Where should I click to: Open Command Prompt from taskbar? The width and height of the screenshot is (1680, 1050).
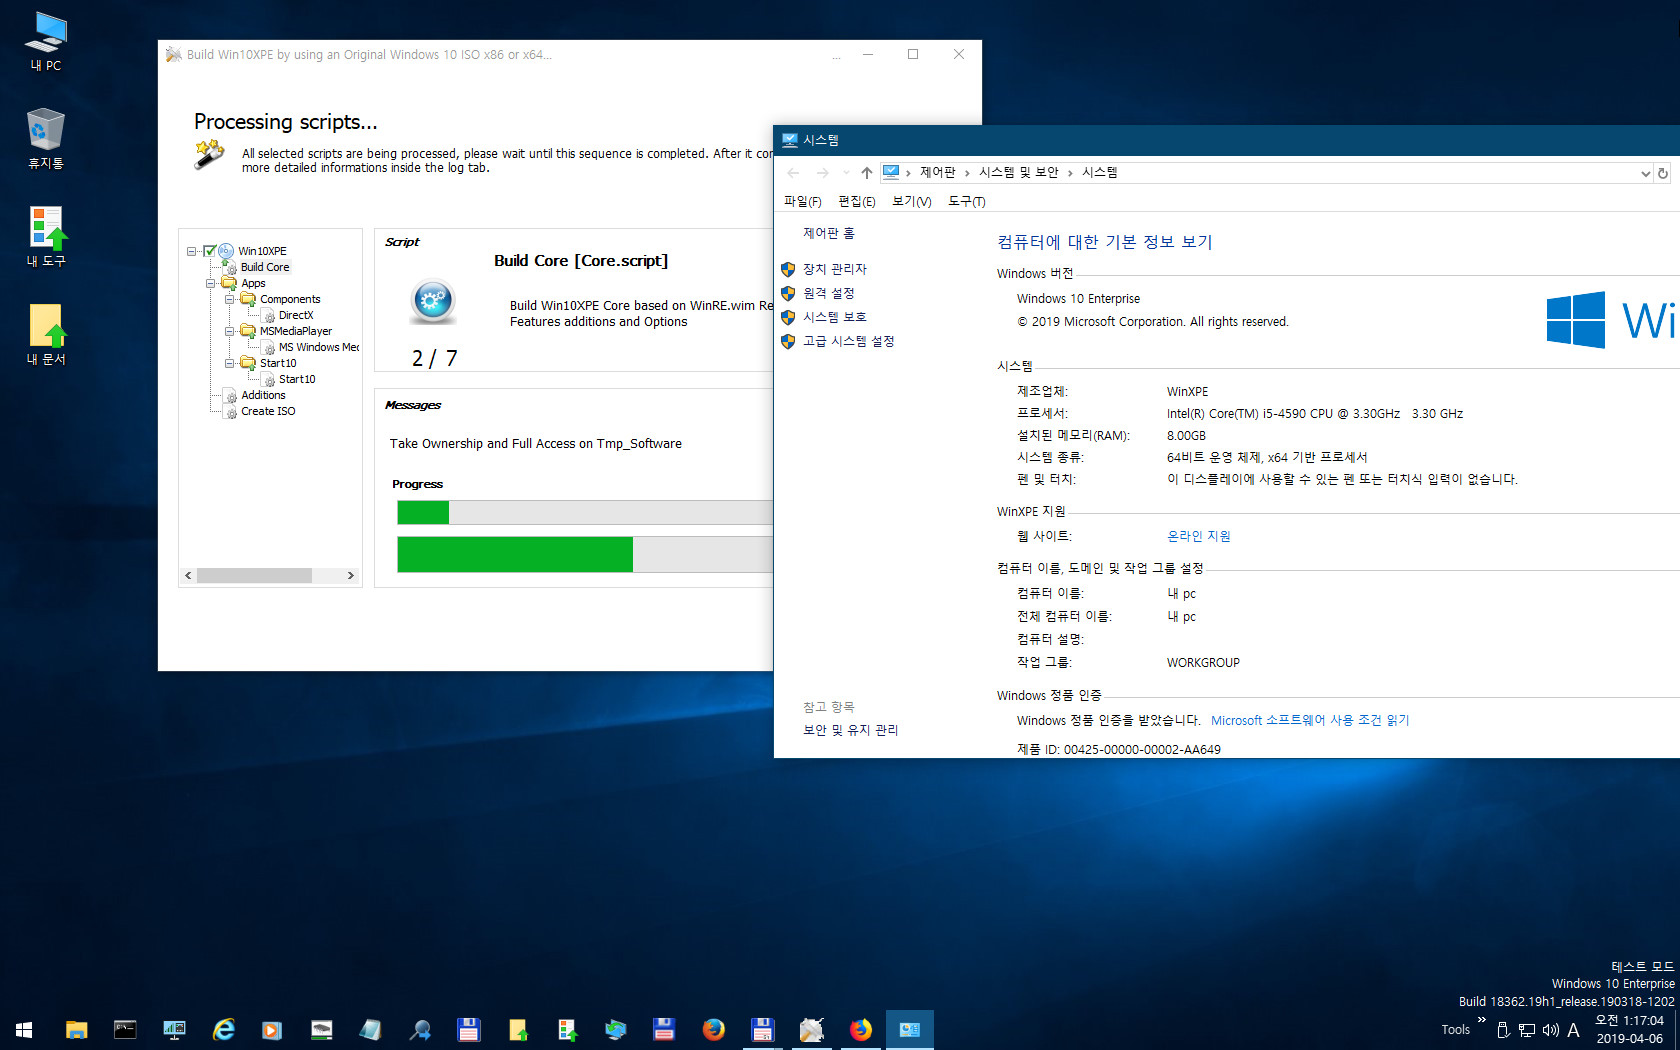(x=125, y=1029)
